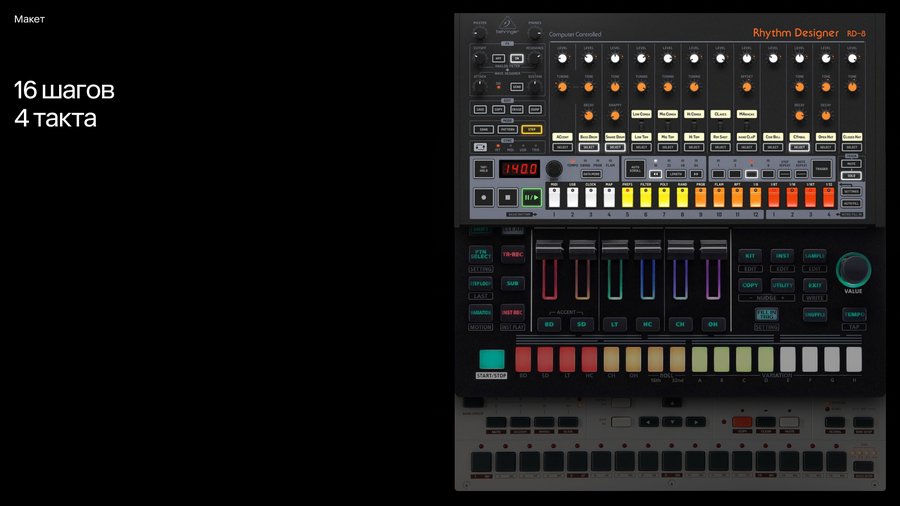The image size is (900, 506).
Task: Click the red 140.0 tempo display
Action: tap(520, 169)
